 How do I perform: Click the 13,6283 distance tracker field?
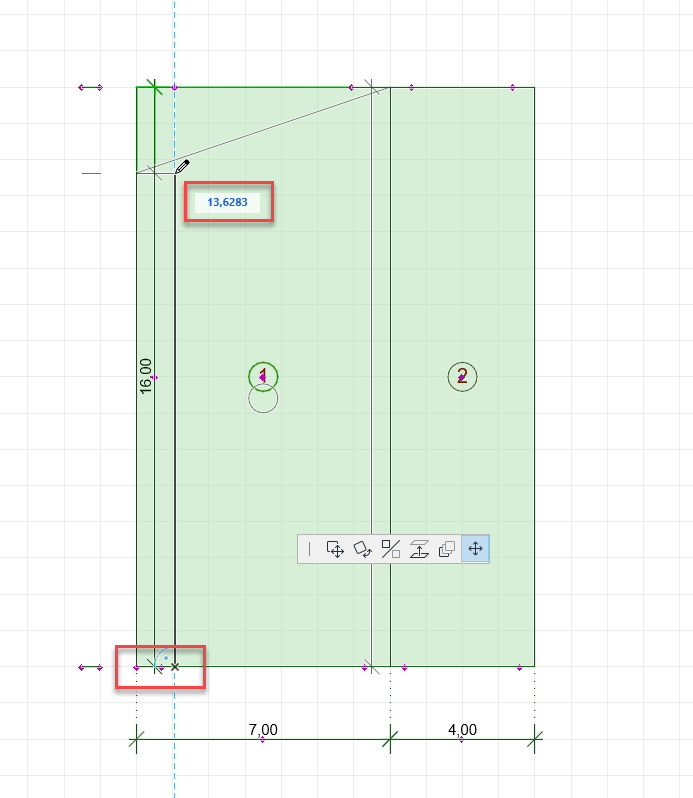point(227,202)
